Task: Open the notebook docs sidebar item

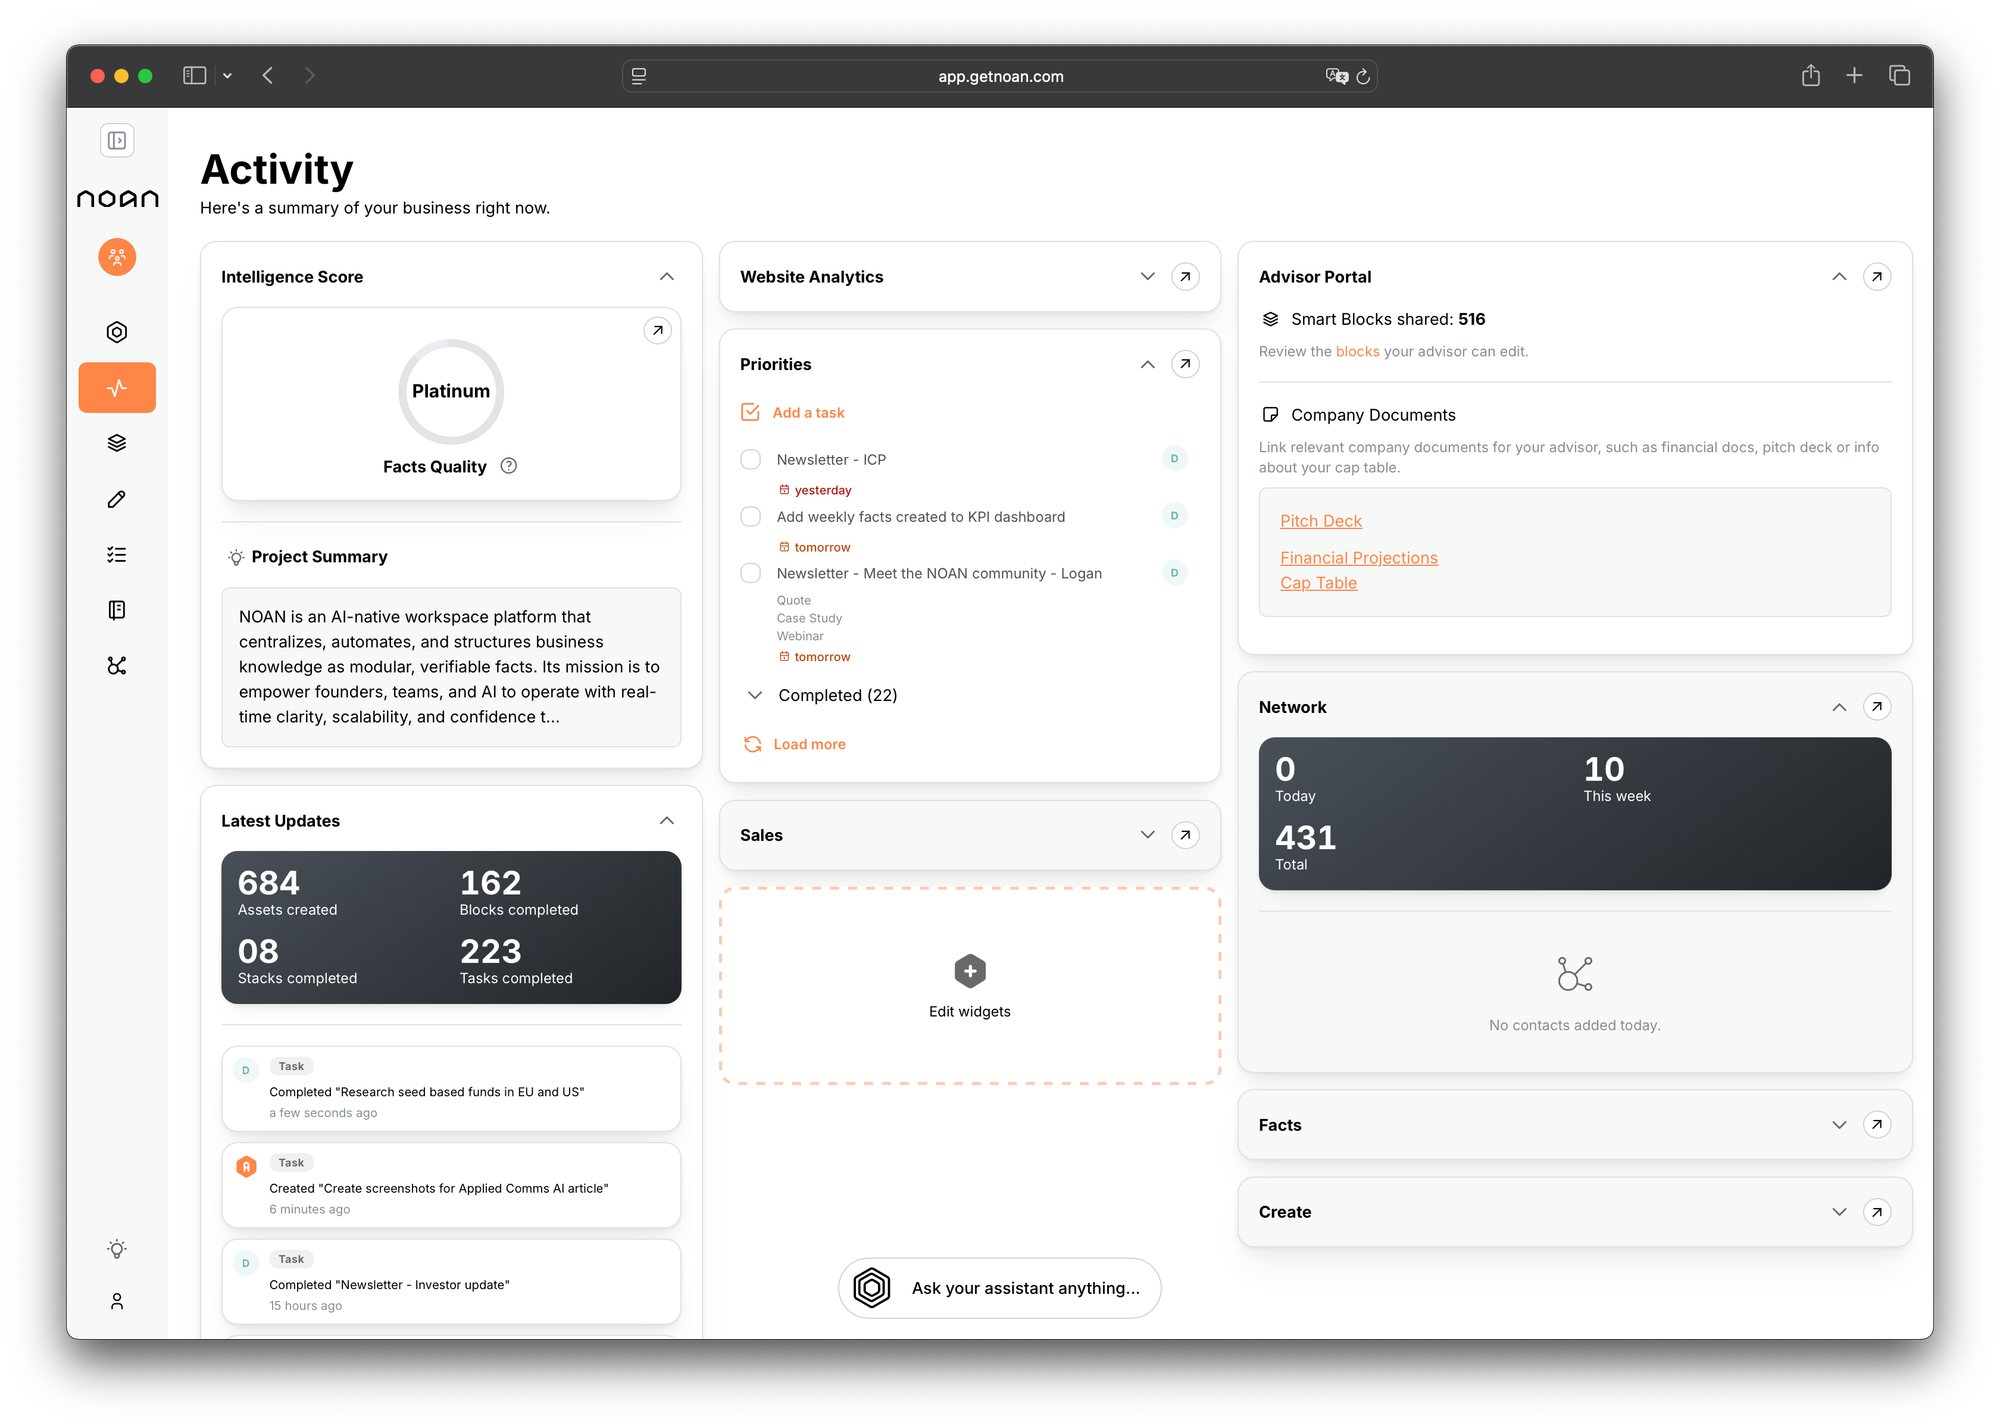Action: [117, 610]
